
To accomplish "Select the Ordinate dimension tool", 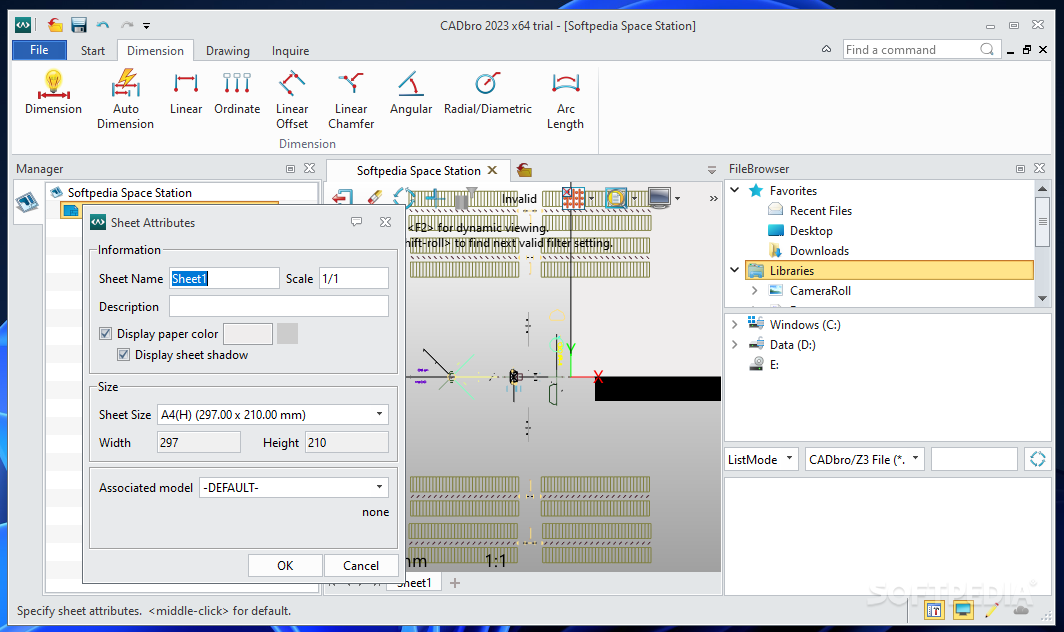I will click(237, 92).
